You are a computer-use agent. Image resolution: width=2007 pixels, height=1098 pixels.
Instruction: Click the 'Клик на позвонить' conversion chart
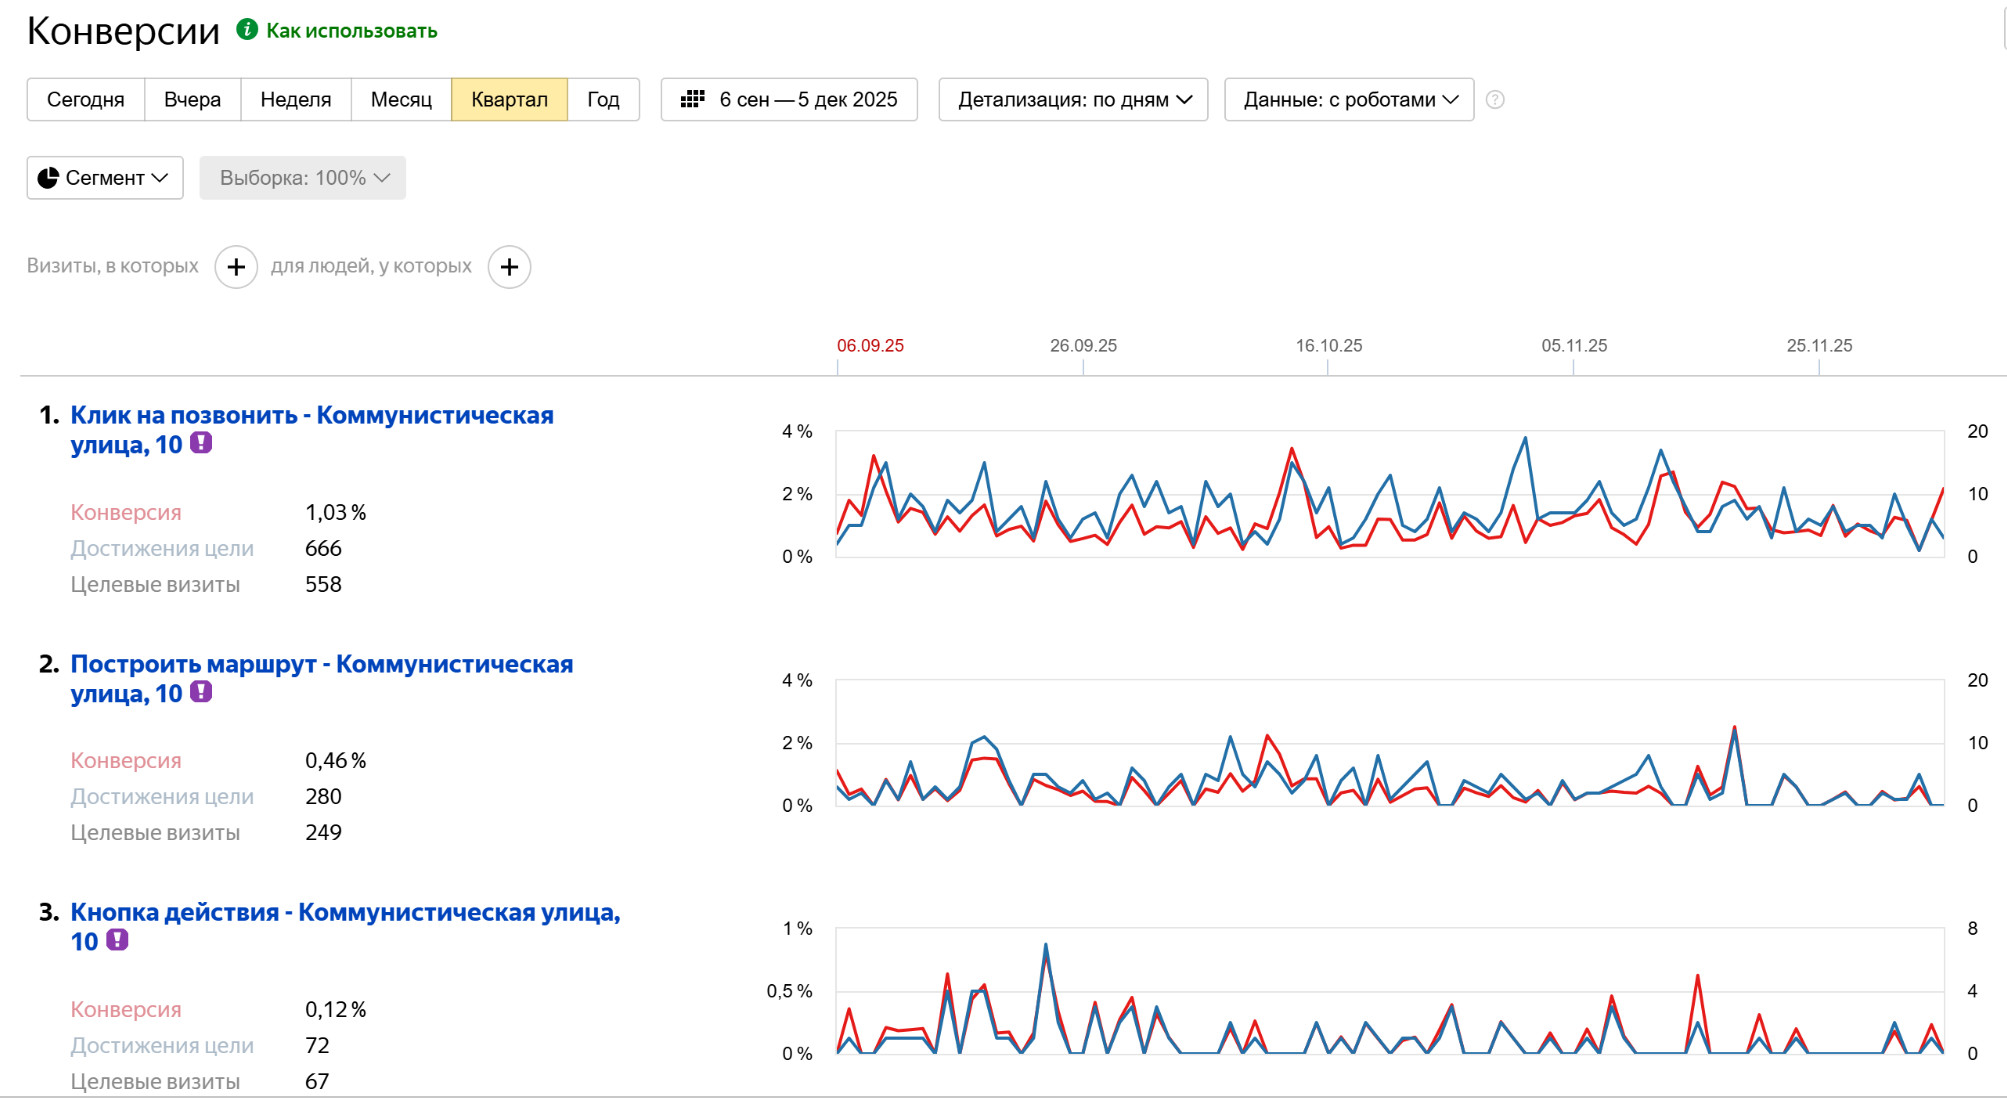tap(1390, 494)
